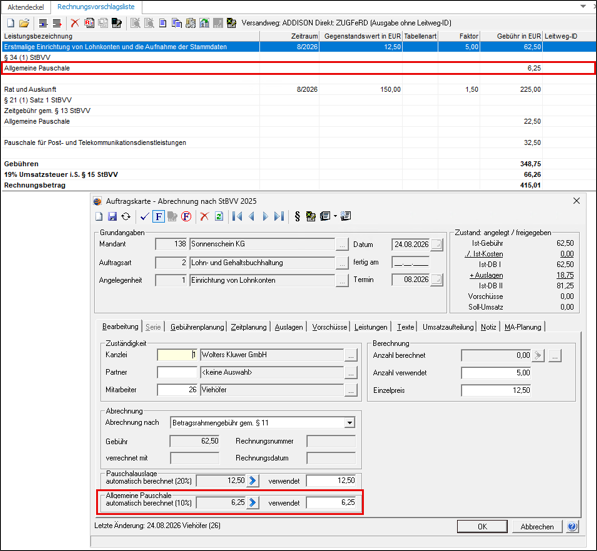Image resolution: width=597 pixels, height=551 pixels.
Task: Switch to the Aktendeckel tab
Action: click(x=26, y=7)
